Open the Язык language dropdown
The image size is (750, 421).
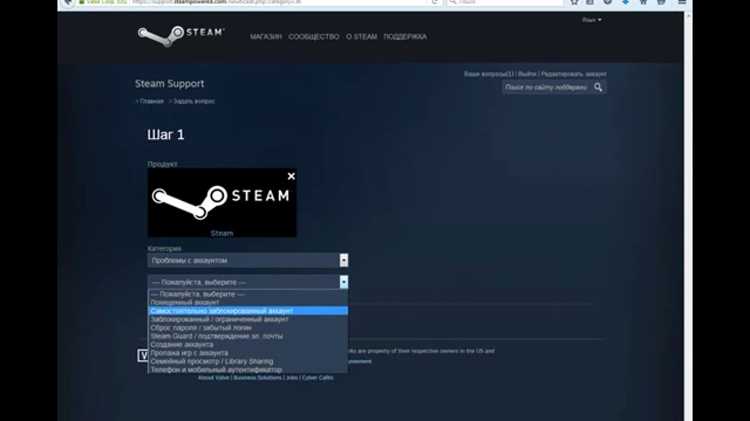(592, 20)
